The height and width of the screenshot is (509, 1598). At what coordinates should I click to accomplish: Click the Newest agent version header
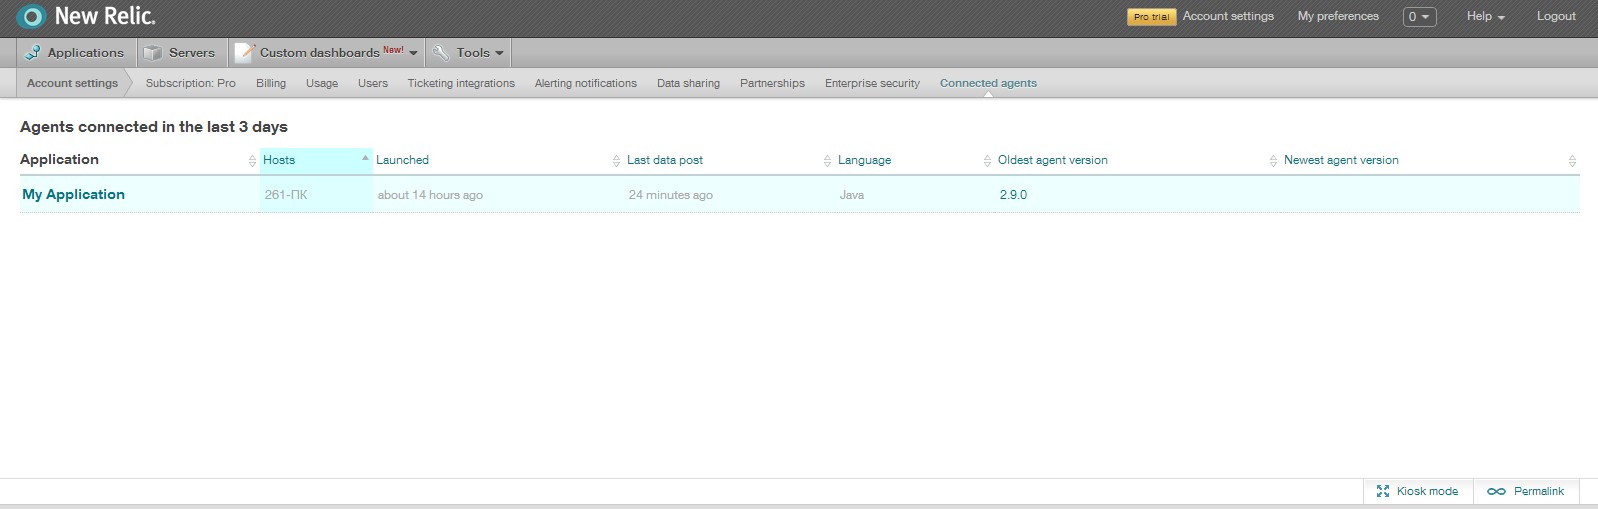(1341, 160)
